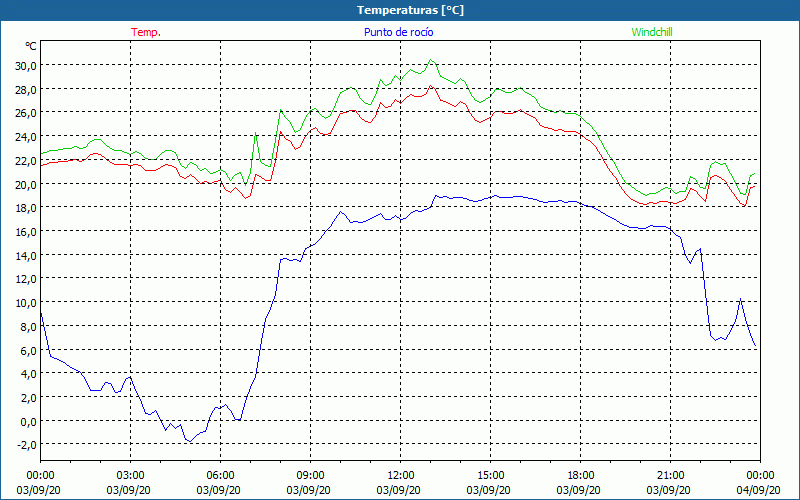Click the '0,0' y-axis value

(x=29, y=421)
